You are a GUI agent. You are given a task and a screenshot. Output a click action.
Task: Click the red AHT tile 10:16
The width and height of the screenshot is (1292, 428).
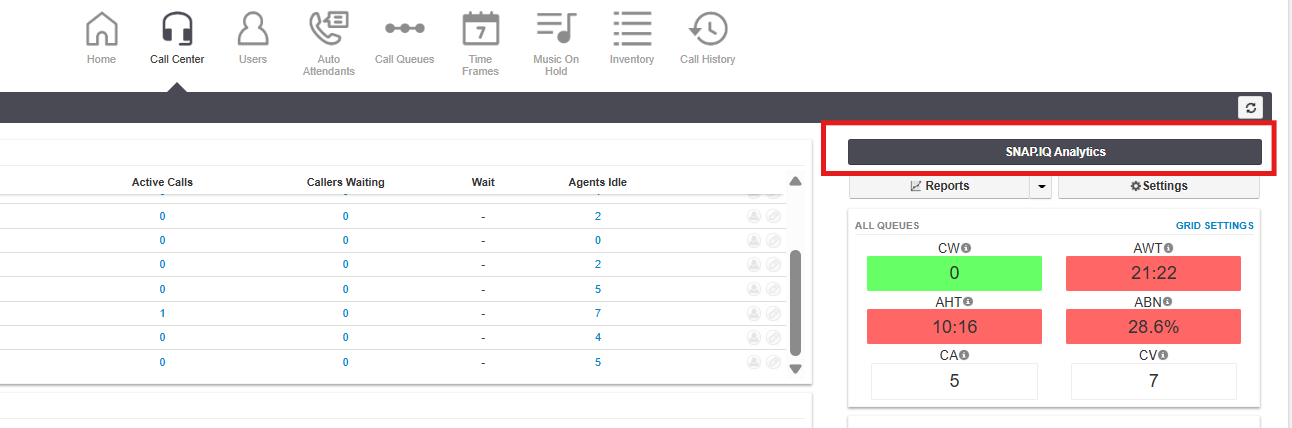[x=954, y=326]
